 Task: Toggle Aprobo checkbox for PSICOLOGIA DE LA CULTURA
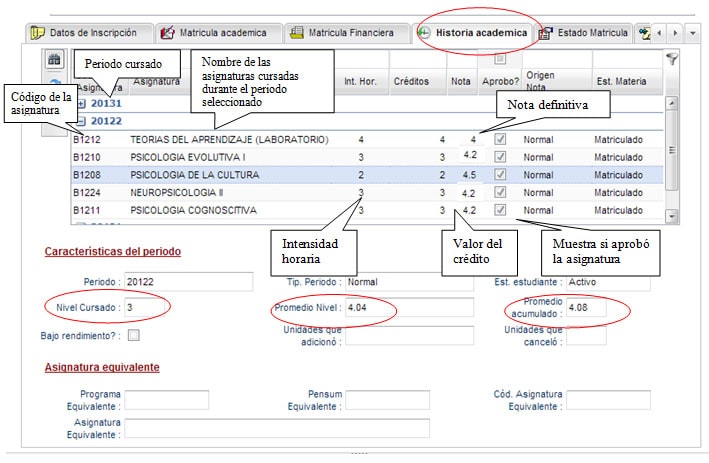pos(500,175)
